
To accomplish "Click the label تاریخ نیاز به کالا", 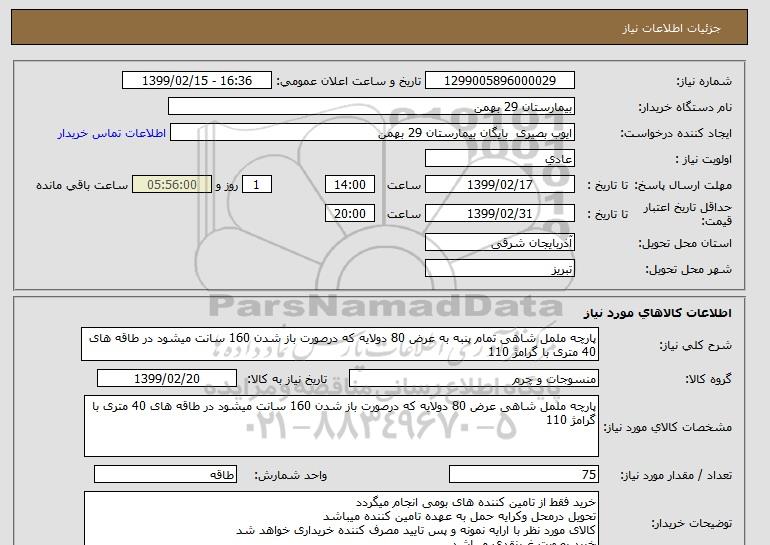I will (286, 379).
